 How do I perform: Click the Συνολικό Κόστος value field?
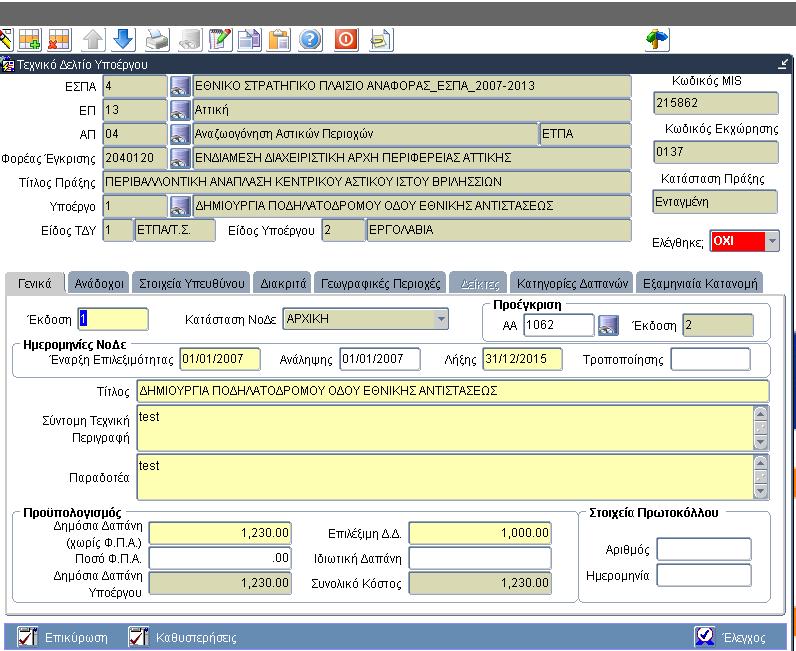[480, 583]
